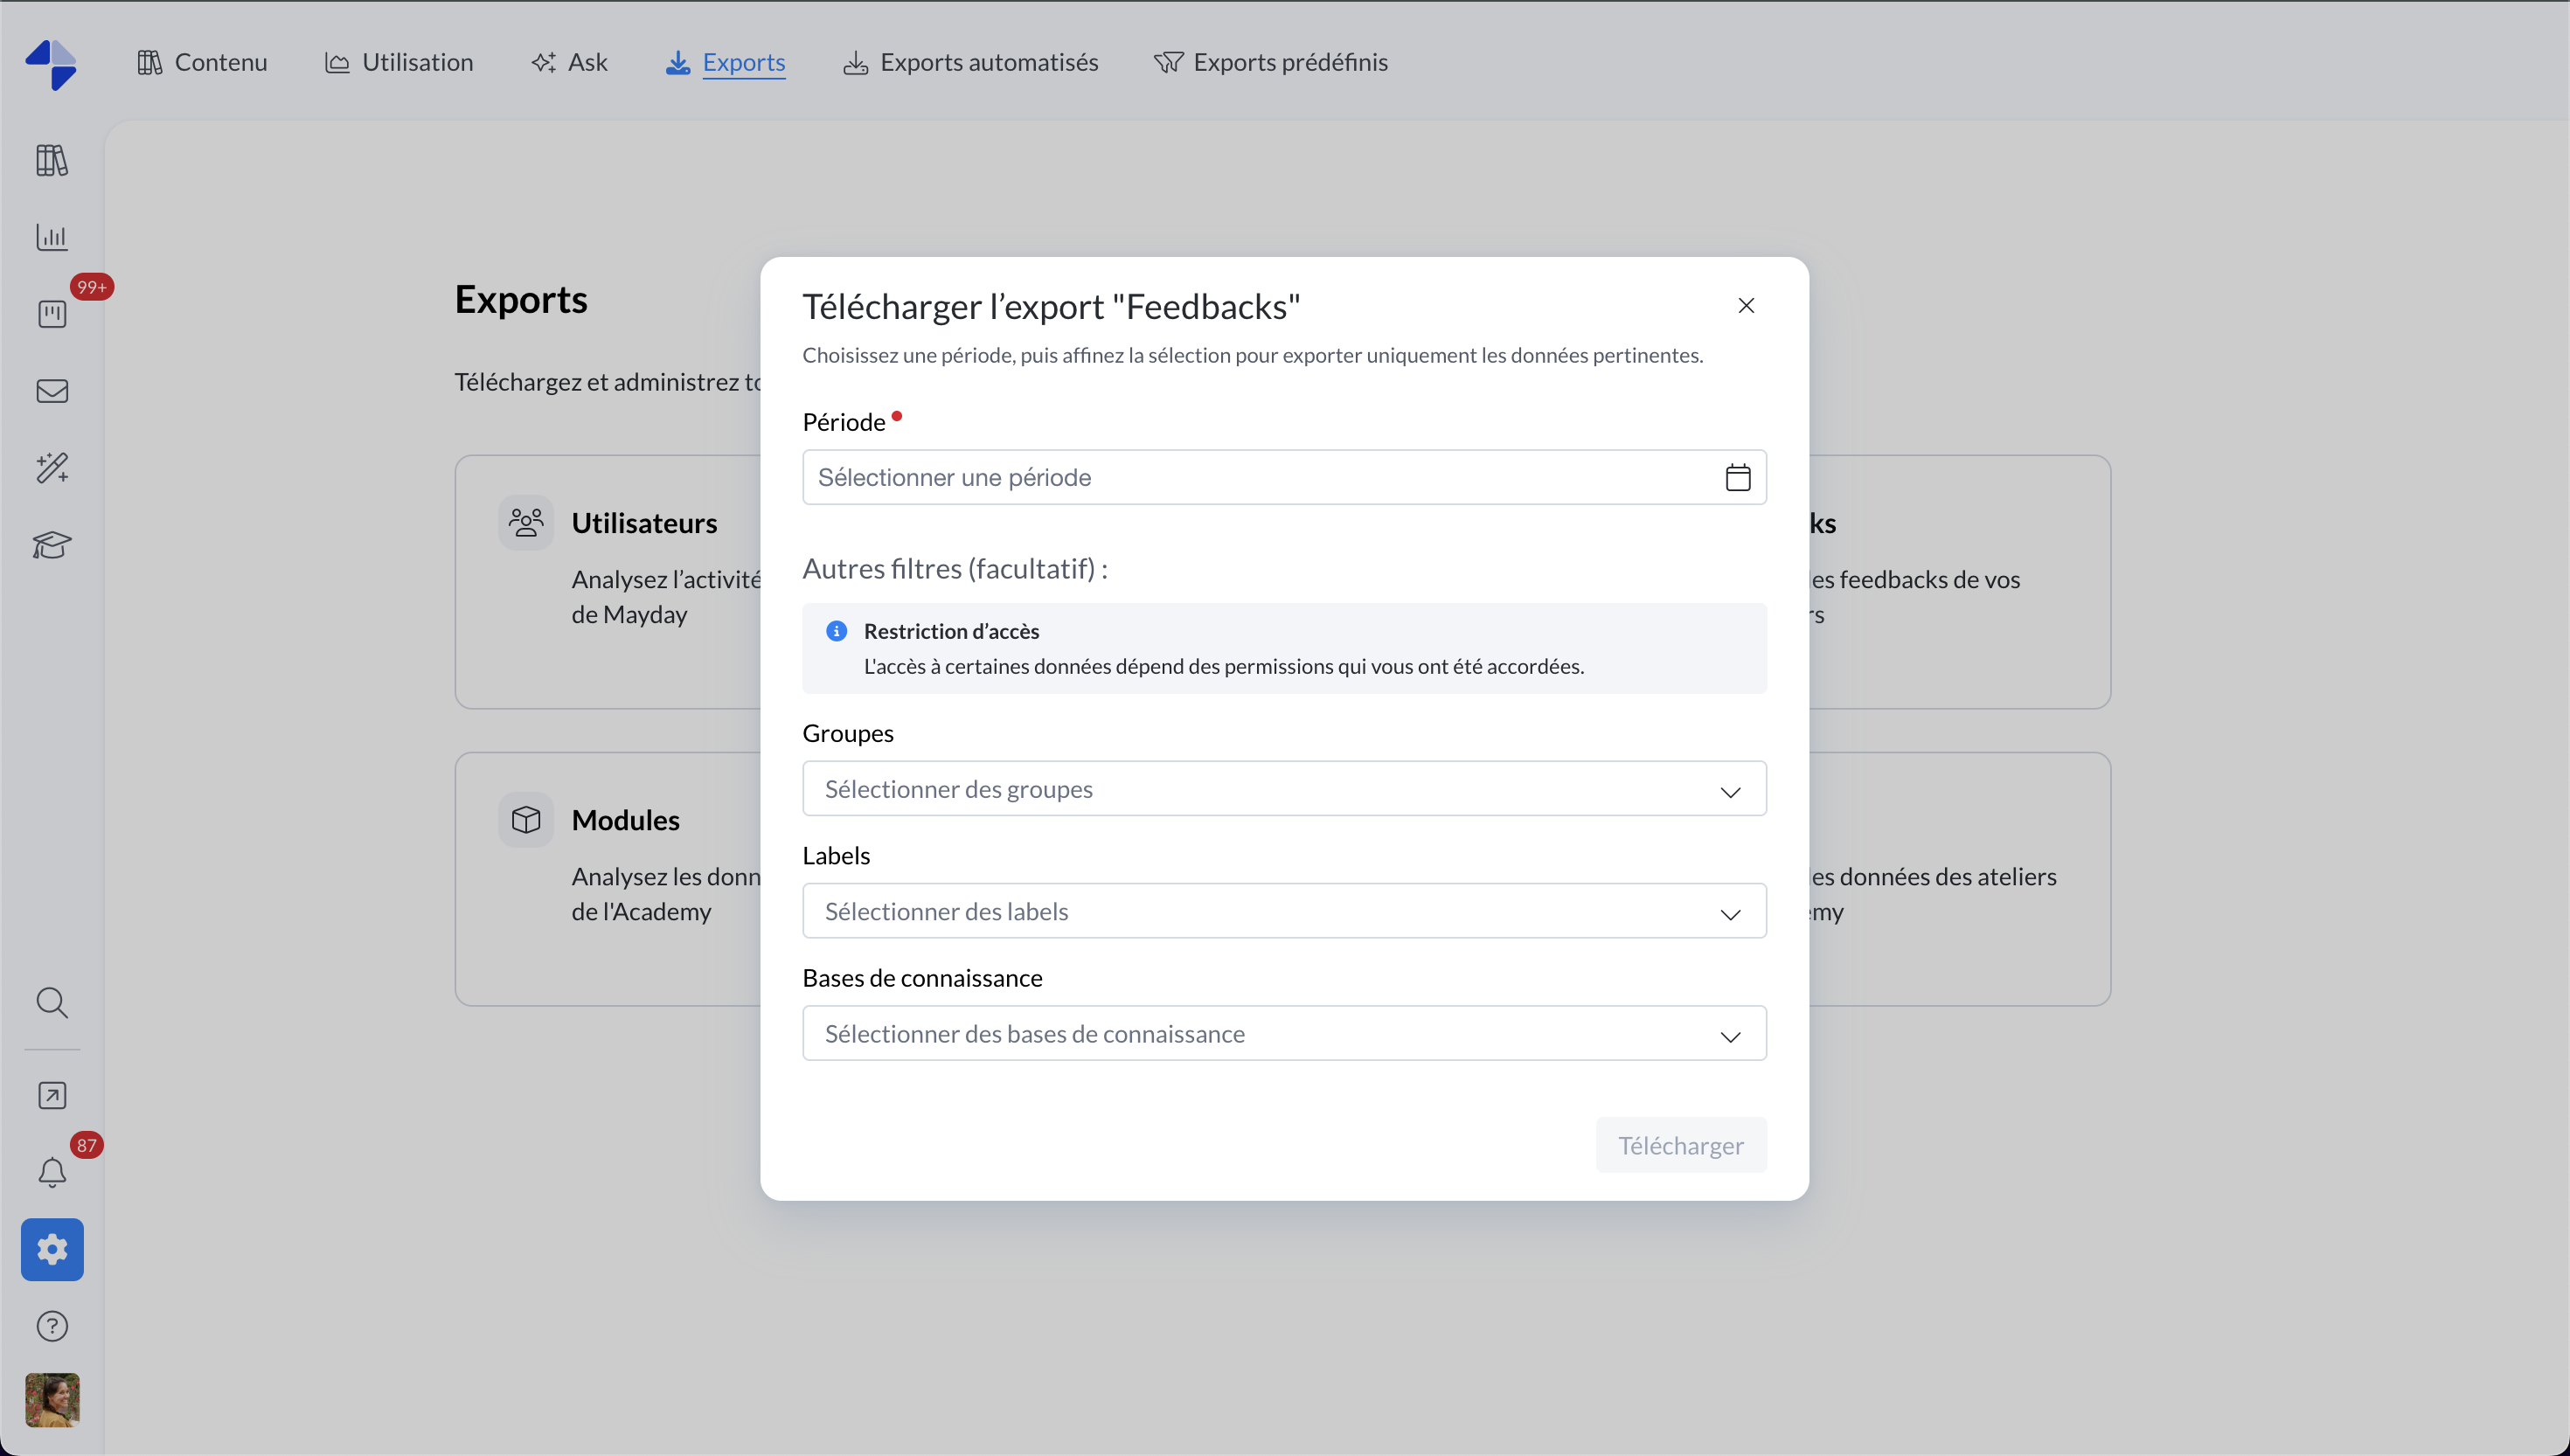Screen dimensions: 2570x1456
Task: Click the magic wand sidebar icon
Action: (x=52, y=468)
